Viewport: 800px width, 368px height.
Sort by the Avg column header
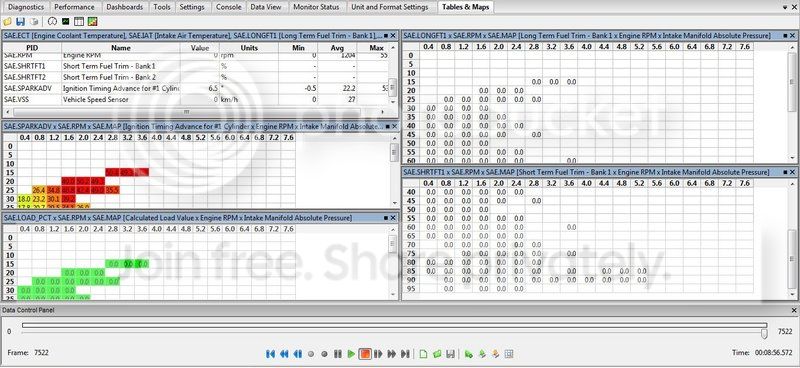point(337,48)
